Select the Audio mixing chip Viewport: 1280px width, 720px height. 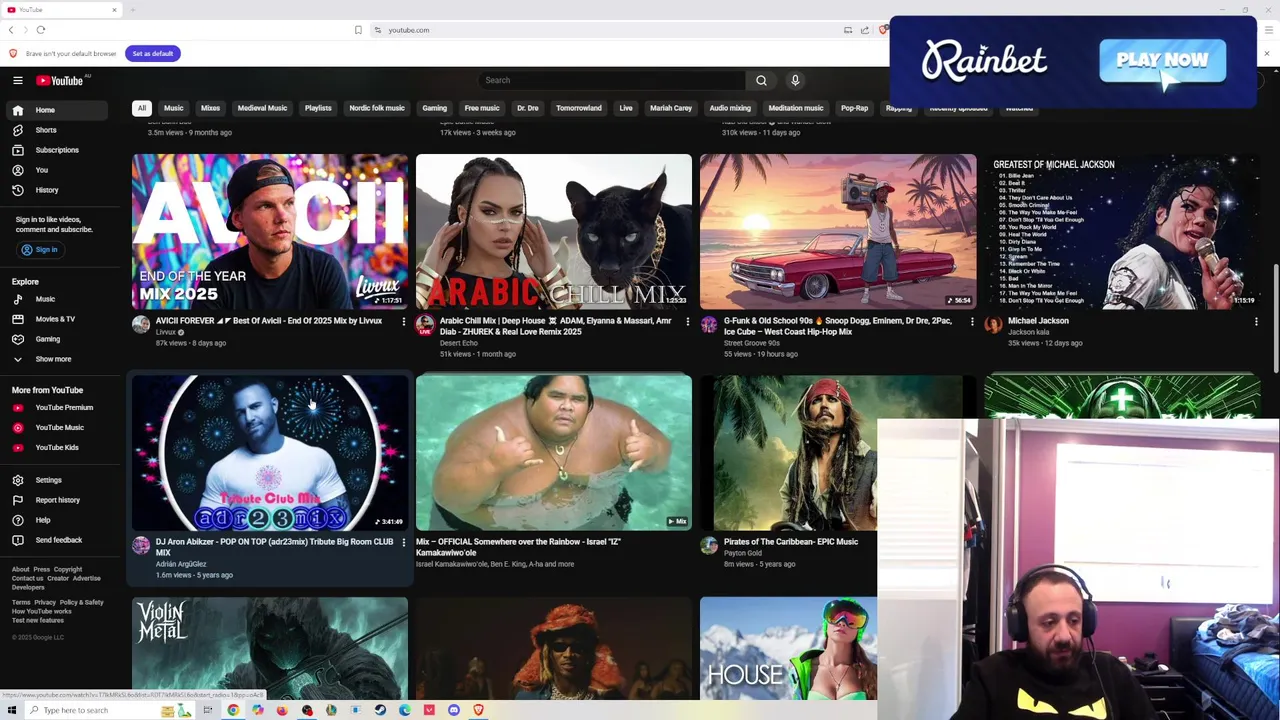(x=730, y=108)
